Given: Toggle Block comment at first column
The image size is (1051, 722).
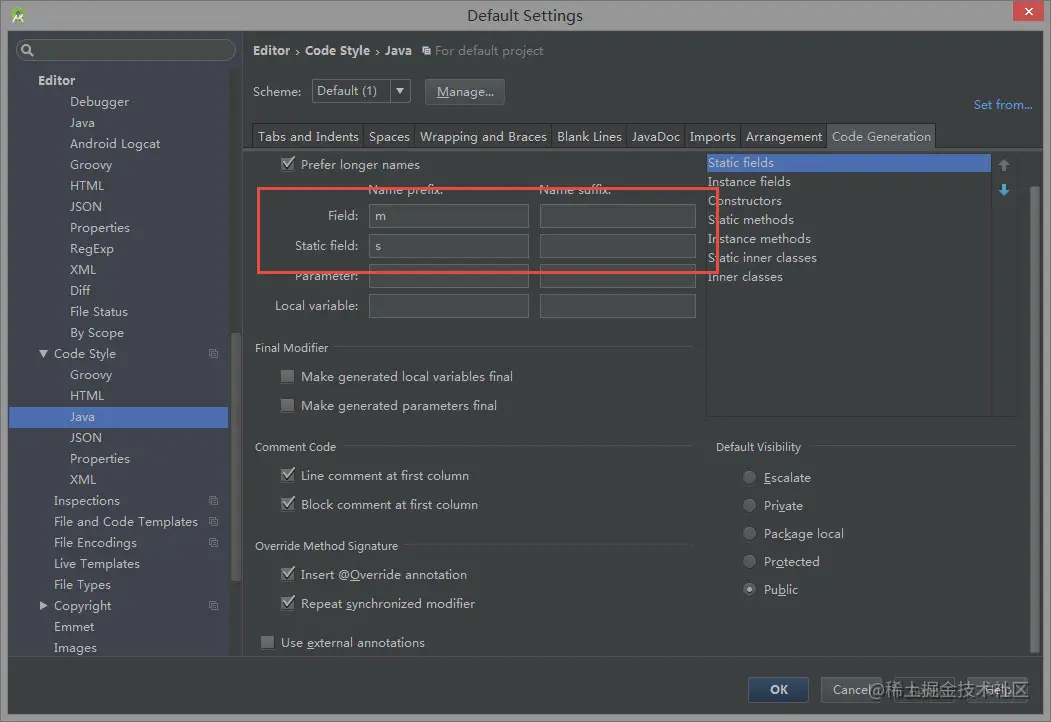Looking at the screenshot, I should pyautogui.click(x=288, y=503).
